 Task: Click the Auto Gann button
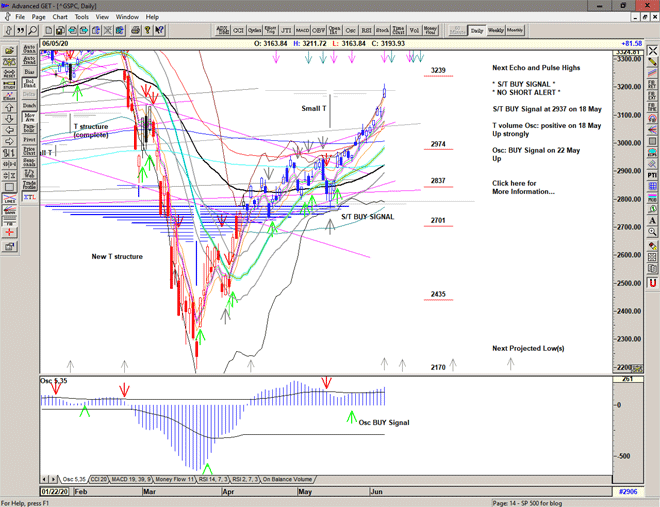coord(29,49)
